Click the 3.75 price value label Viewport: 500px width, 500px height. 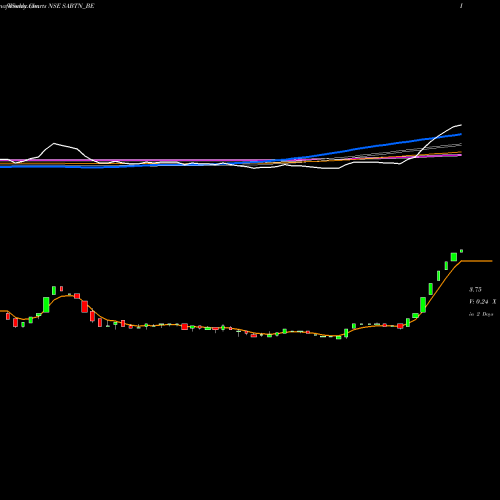tap(475, 289)
